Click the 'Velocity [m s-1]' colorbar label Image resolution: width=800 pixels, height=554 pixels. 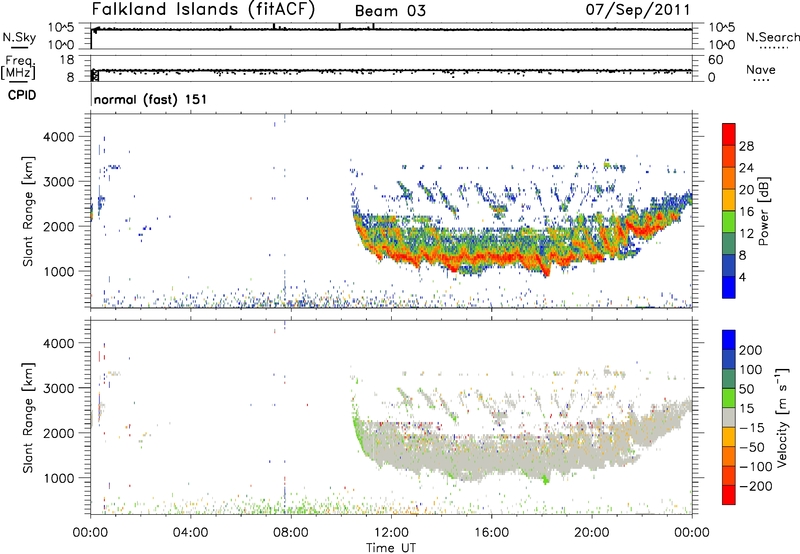(782, 417)
